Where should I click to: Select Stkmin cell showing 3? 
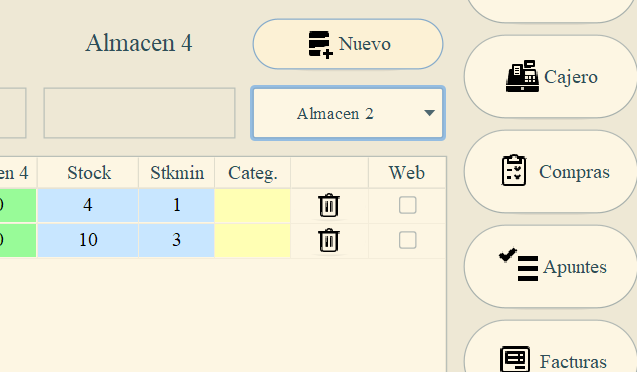tap(176, 240)
